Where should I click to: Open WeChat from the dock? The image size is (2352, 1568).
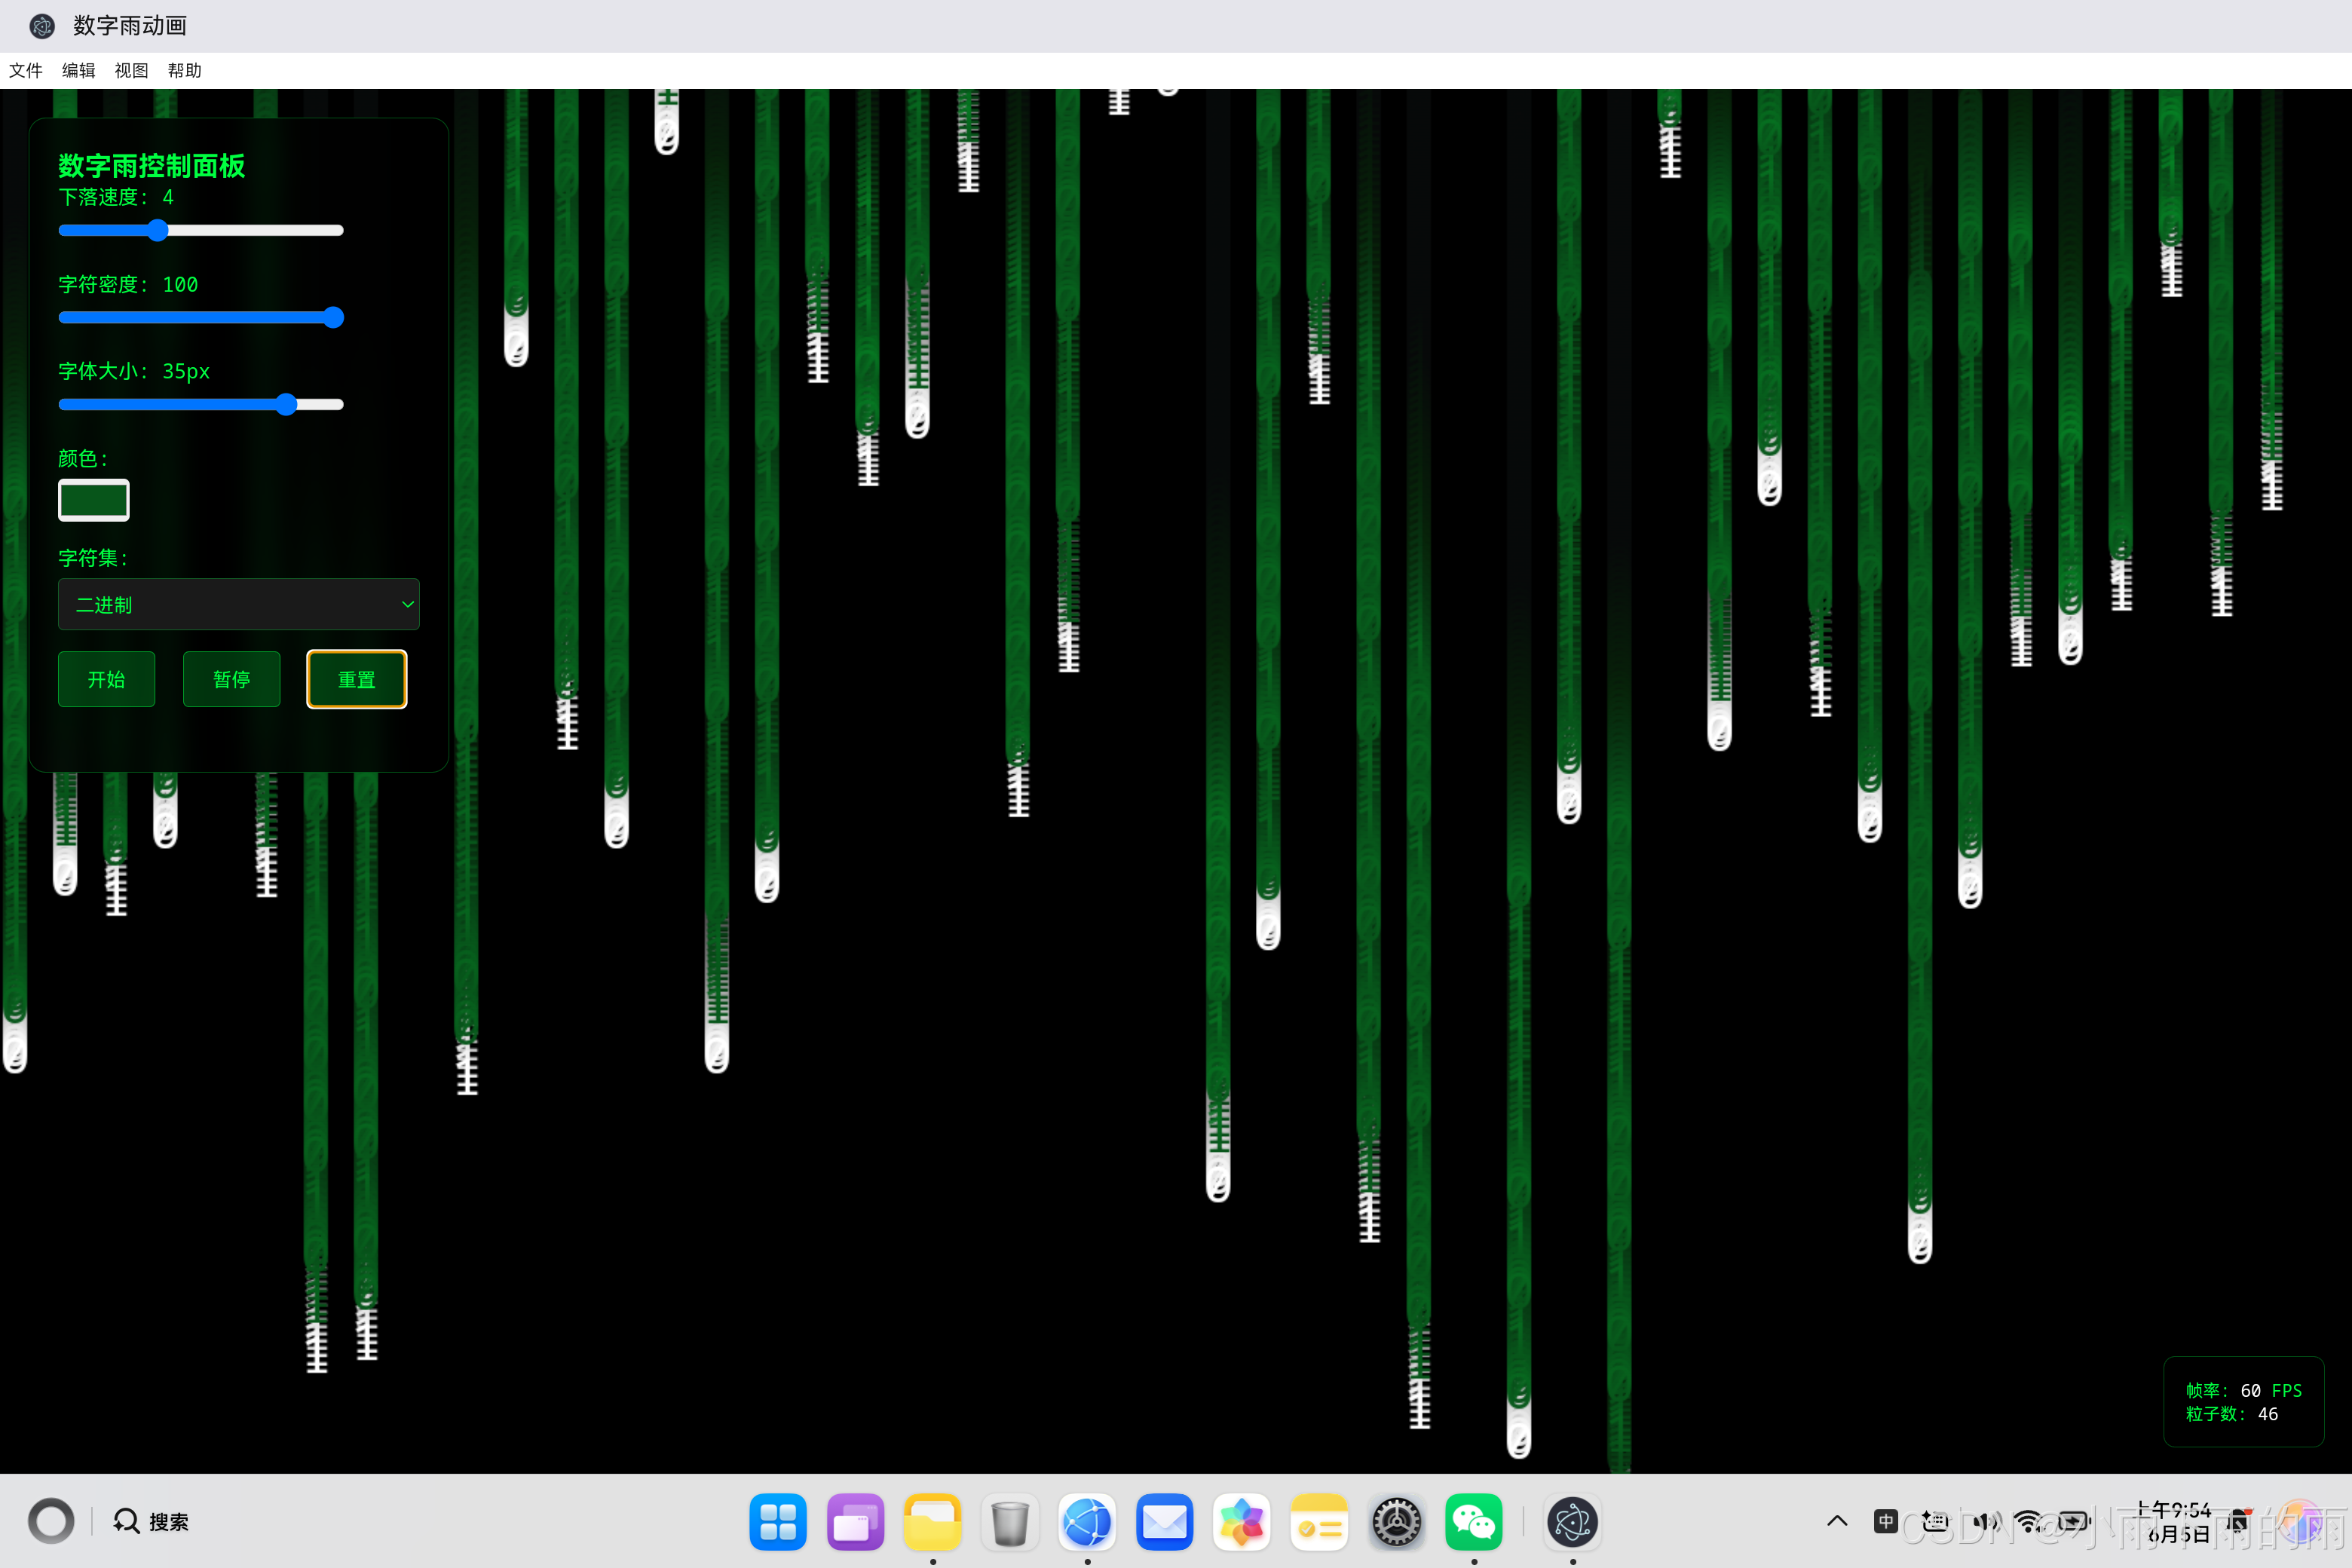tap(1474, 1522)
